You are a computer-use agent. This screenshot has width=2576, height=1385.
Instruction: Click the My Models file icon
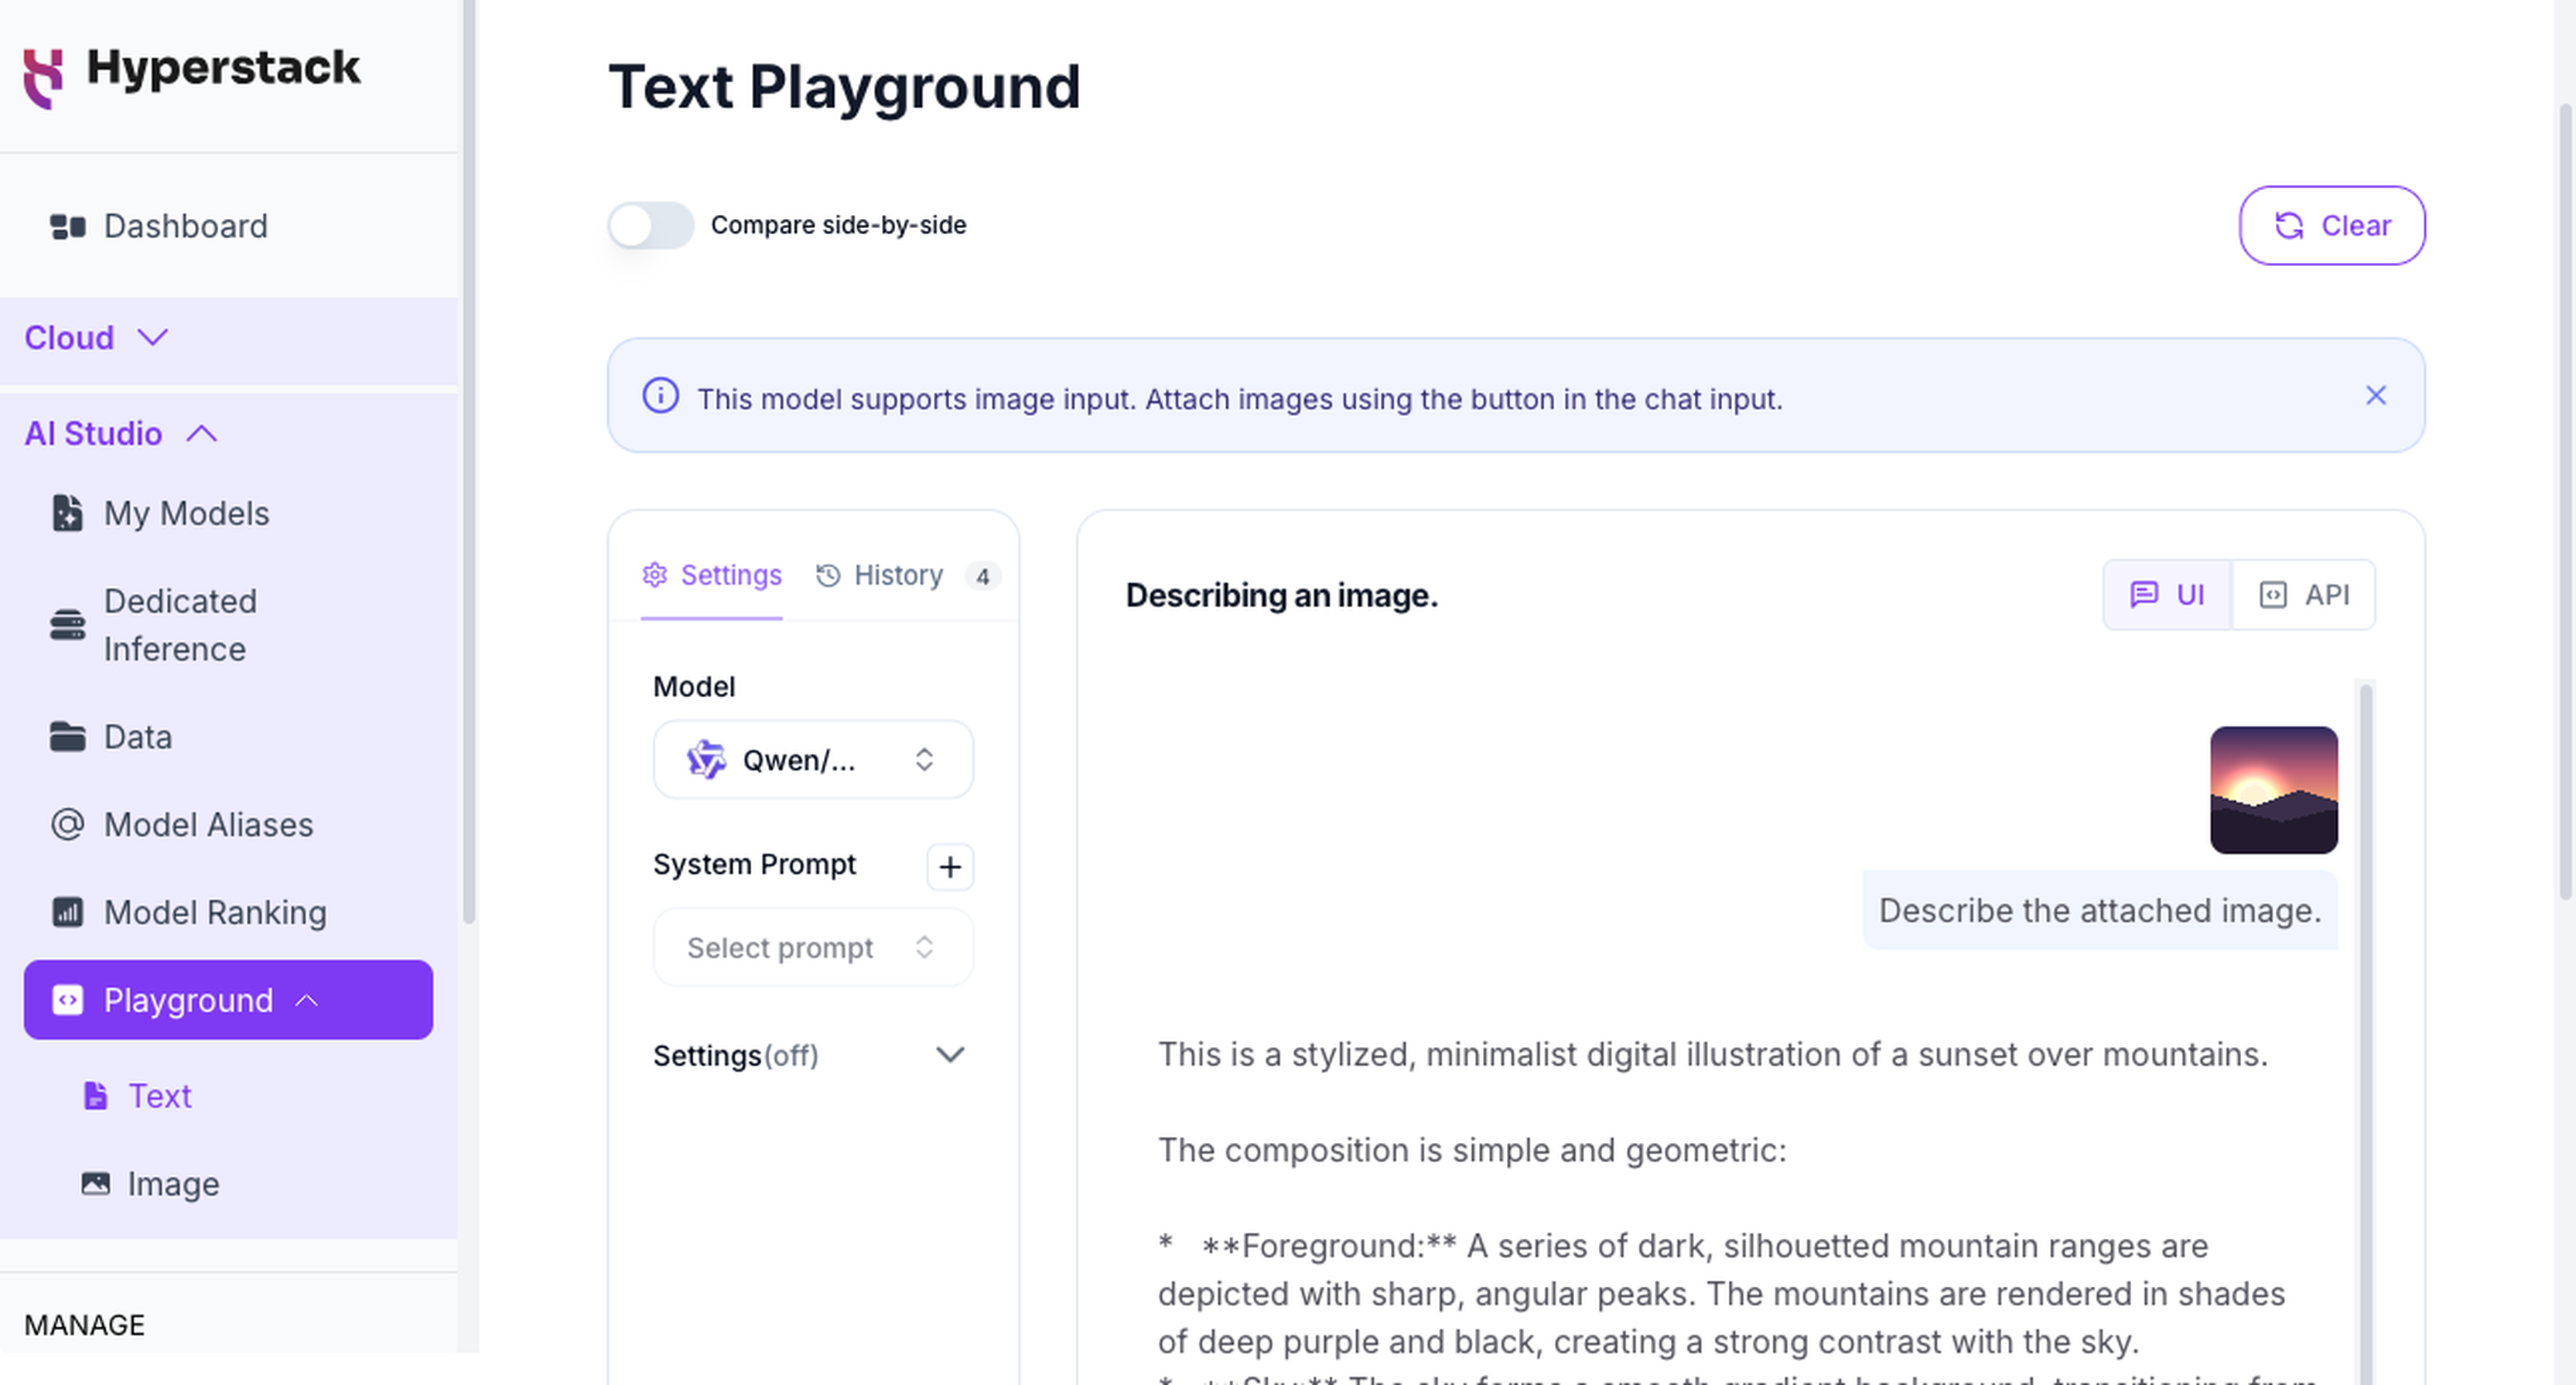click(67, 513)
